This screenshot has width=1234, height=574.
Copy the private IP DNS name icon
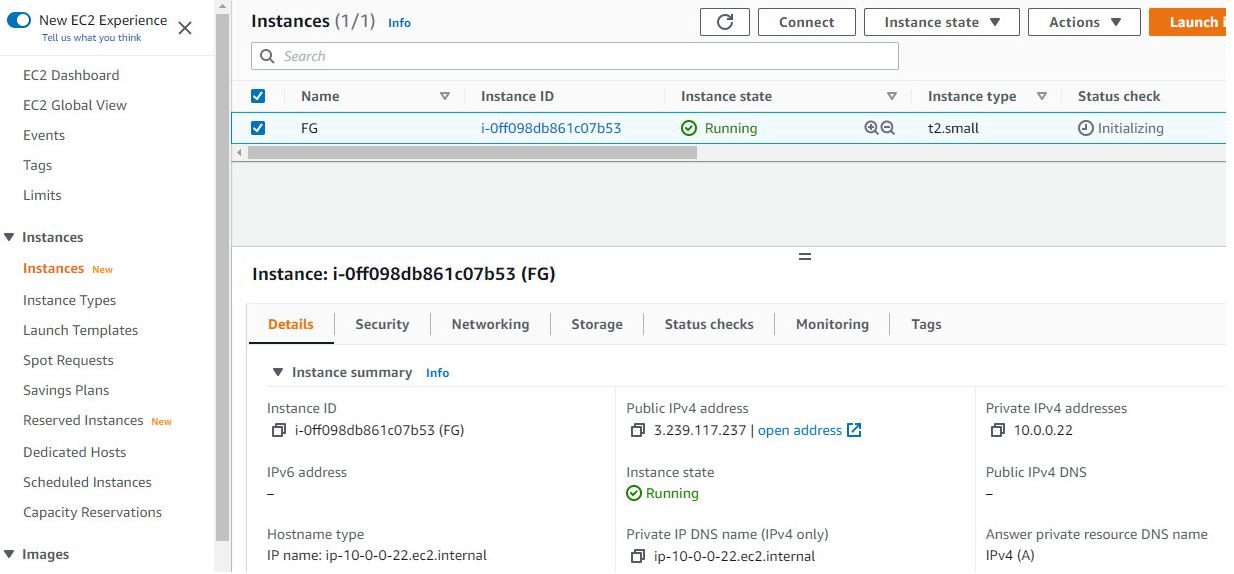pos(638,556)
